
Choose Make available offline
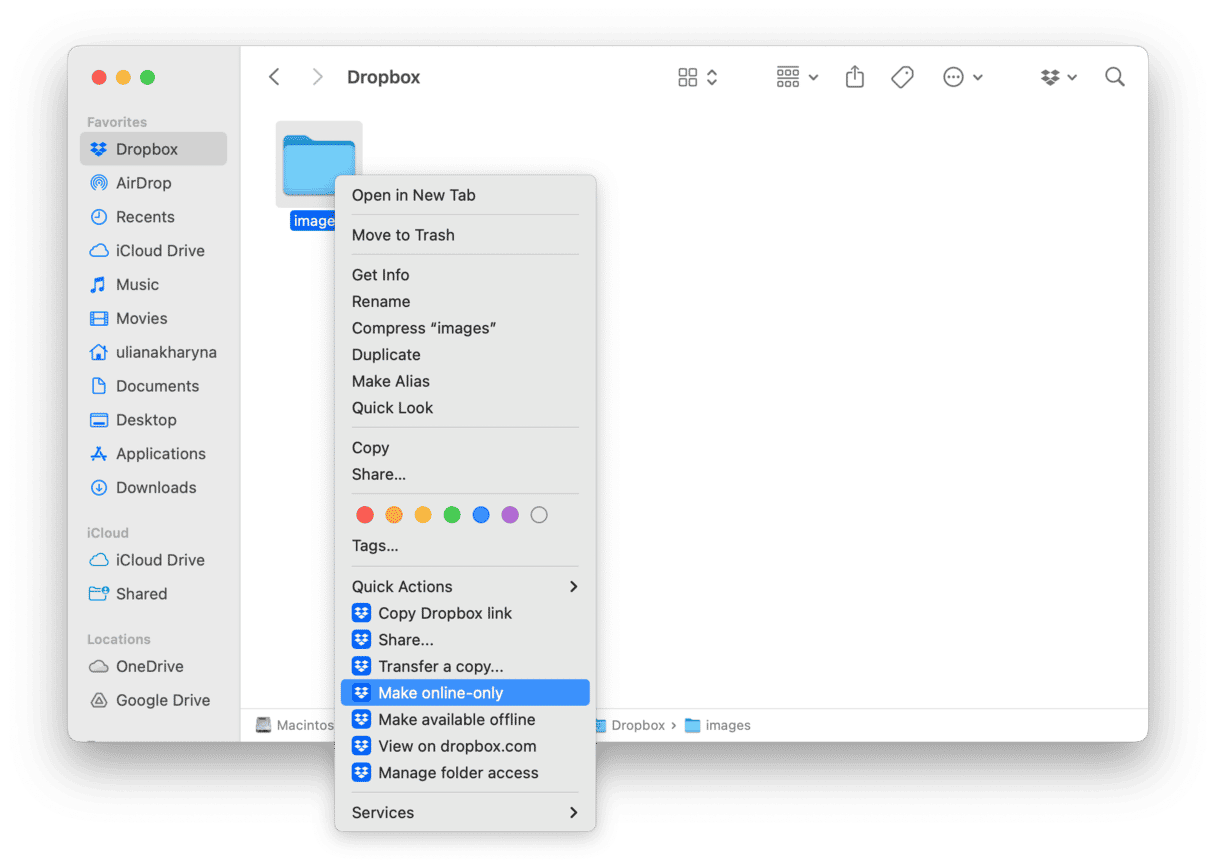[465, 719]
